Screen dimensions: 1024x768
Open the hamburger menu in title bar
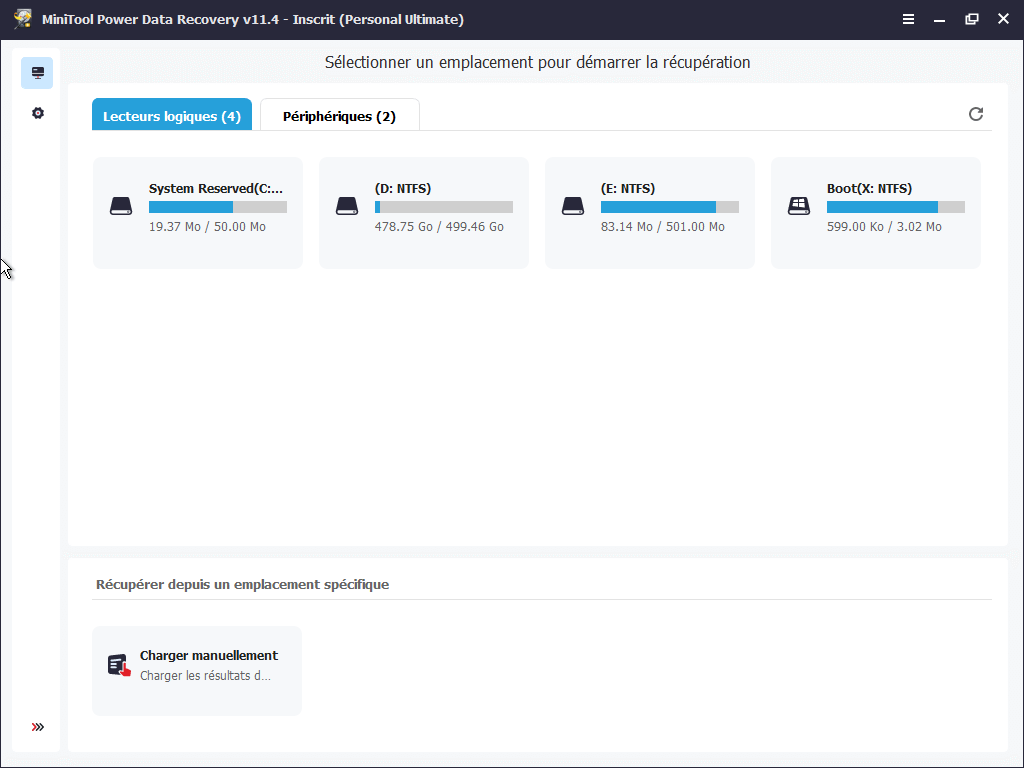point(908,19)
